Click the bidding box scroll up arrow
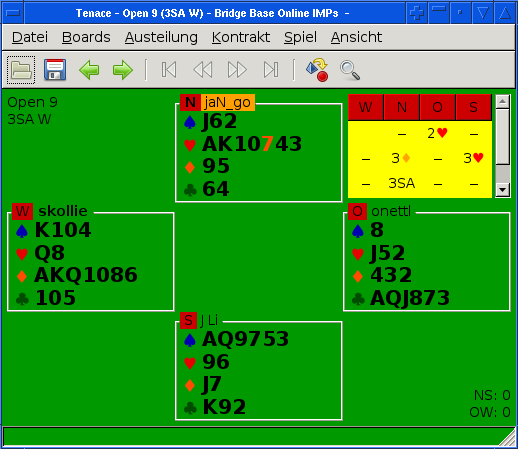 pos(503,101)
